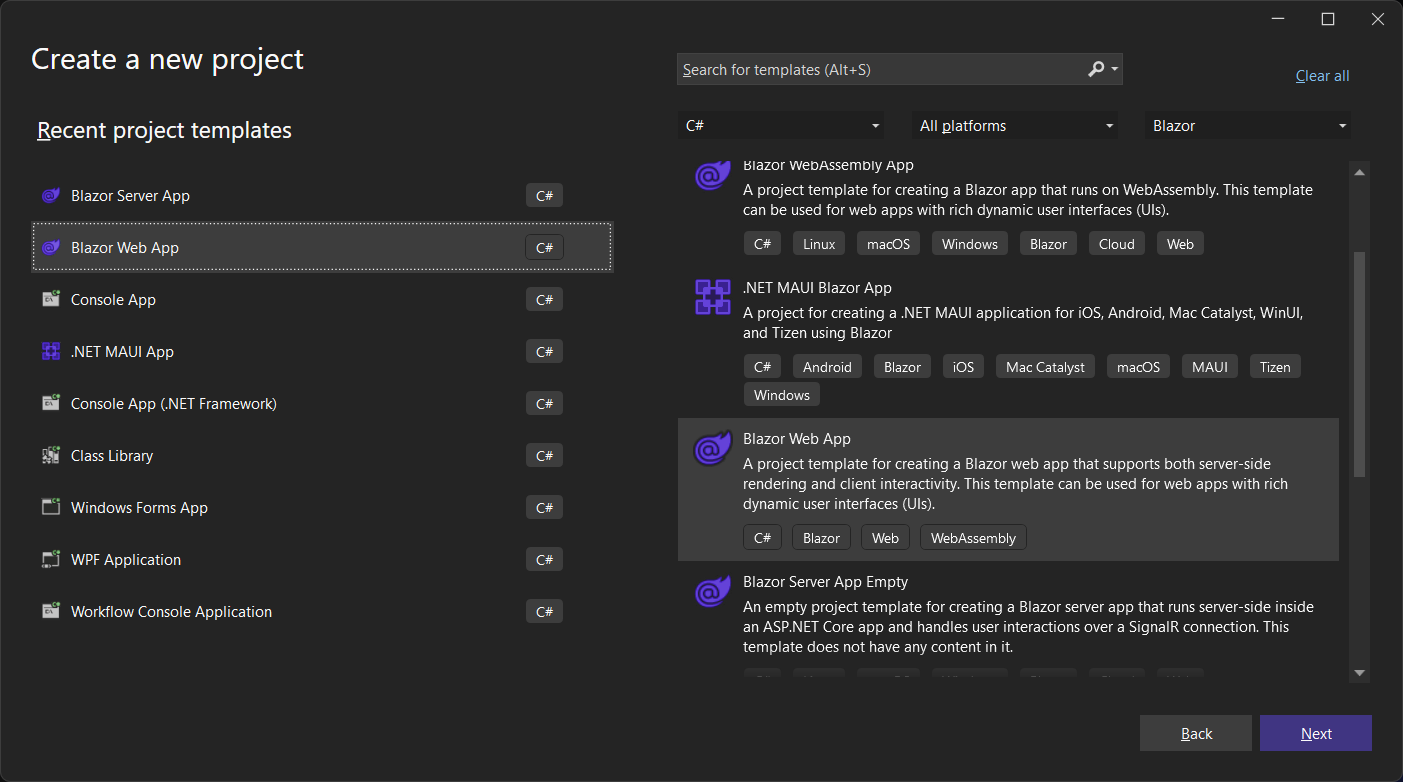The height and width of the screenshot is (782, 1403).
Task: Click the Blazor Web App template icon in results
Action: point(713,449)
